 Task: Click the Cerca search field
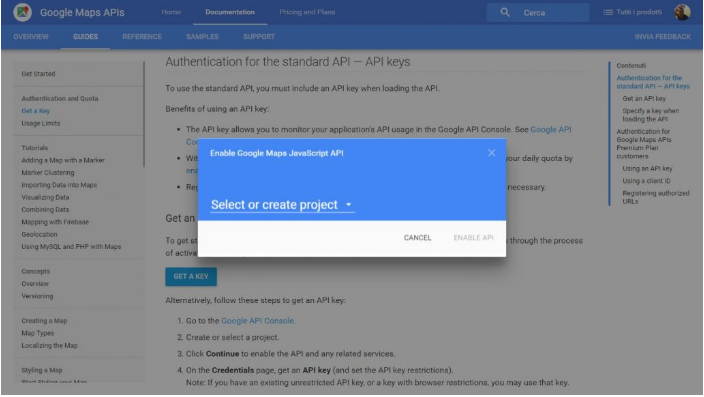coord(538,13)
